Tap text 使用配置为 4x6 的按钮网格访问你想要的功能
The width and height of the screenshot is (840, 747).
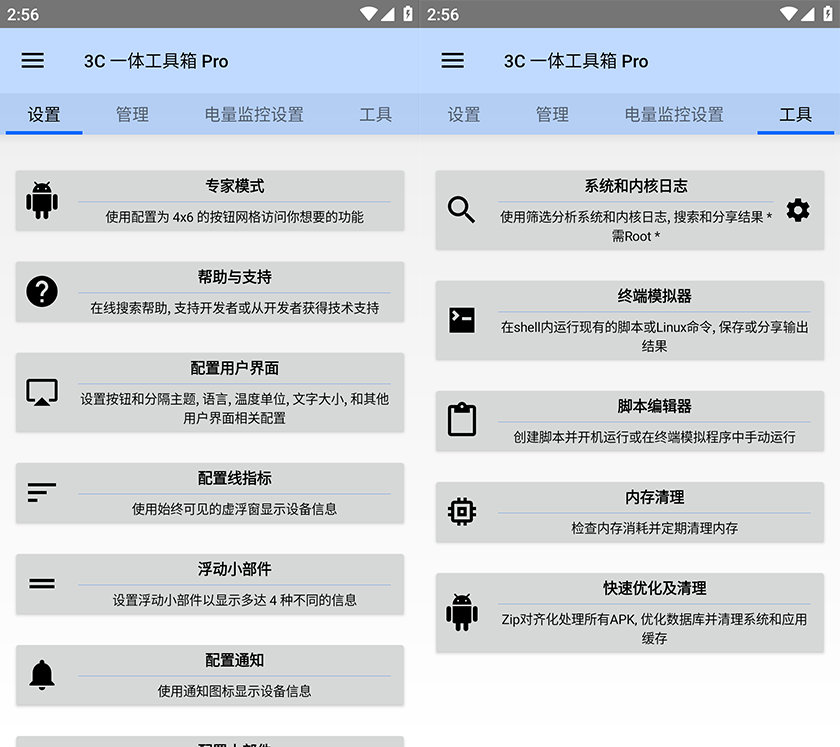click(x=235, y=216)
